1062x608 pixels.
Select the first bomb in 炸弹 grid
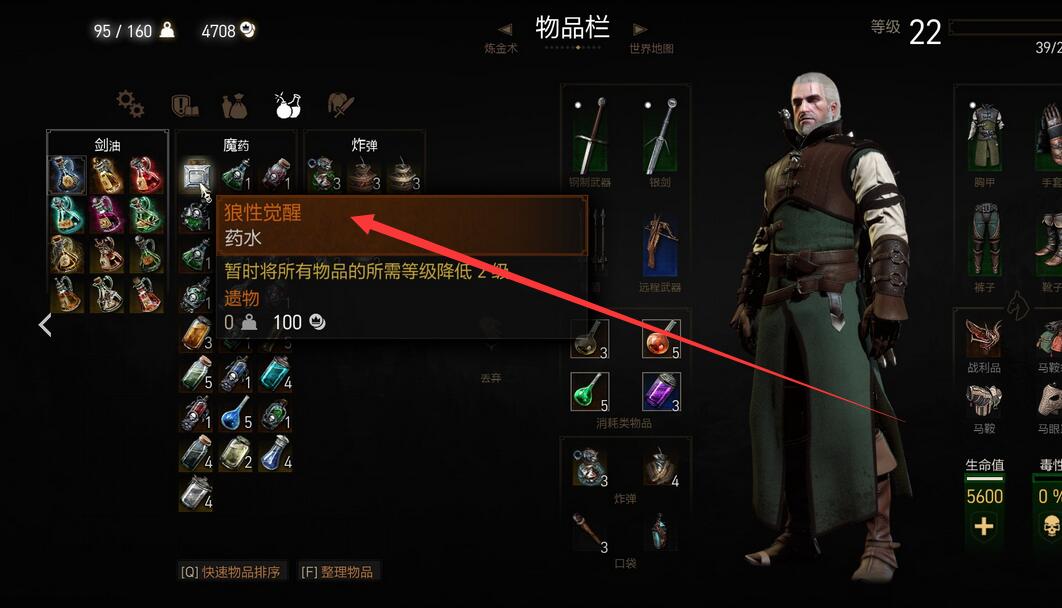323,174
